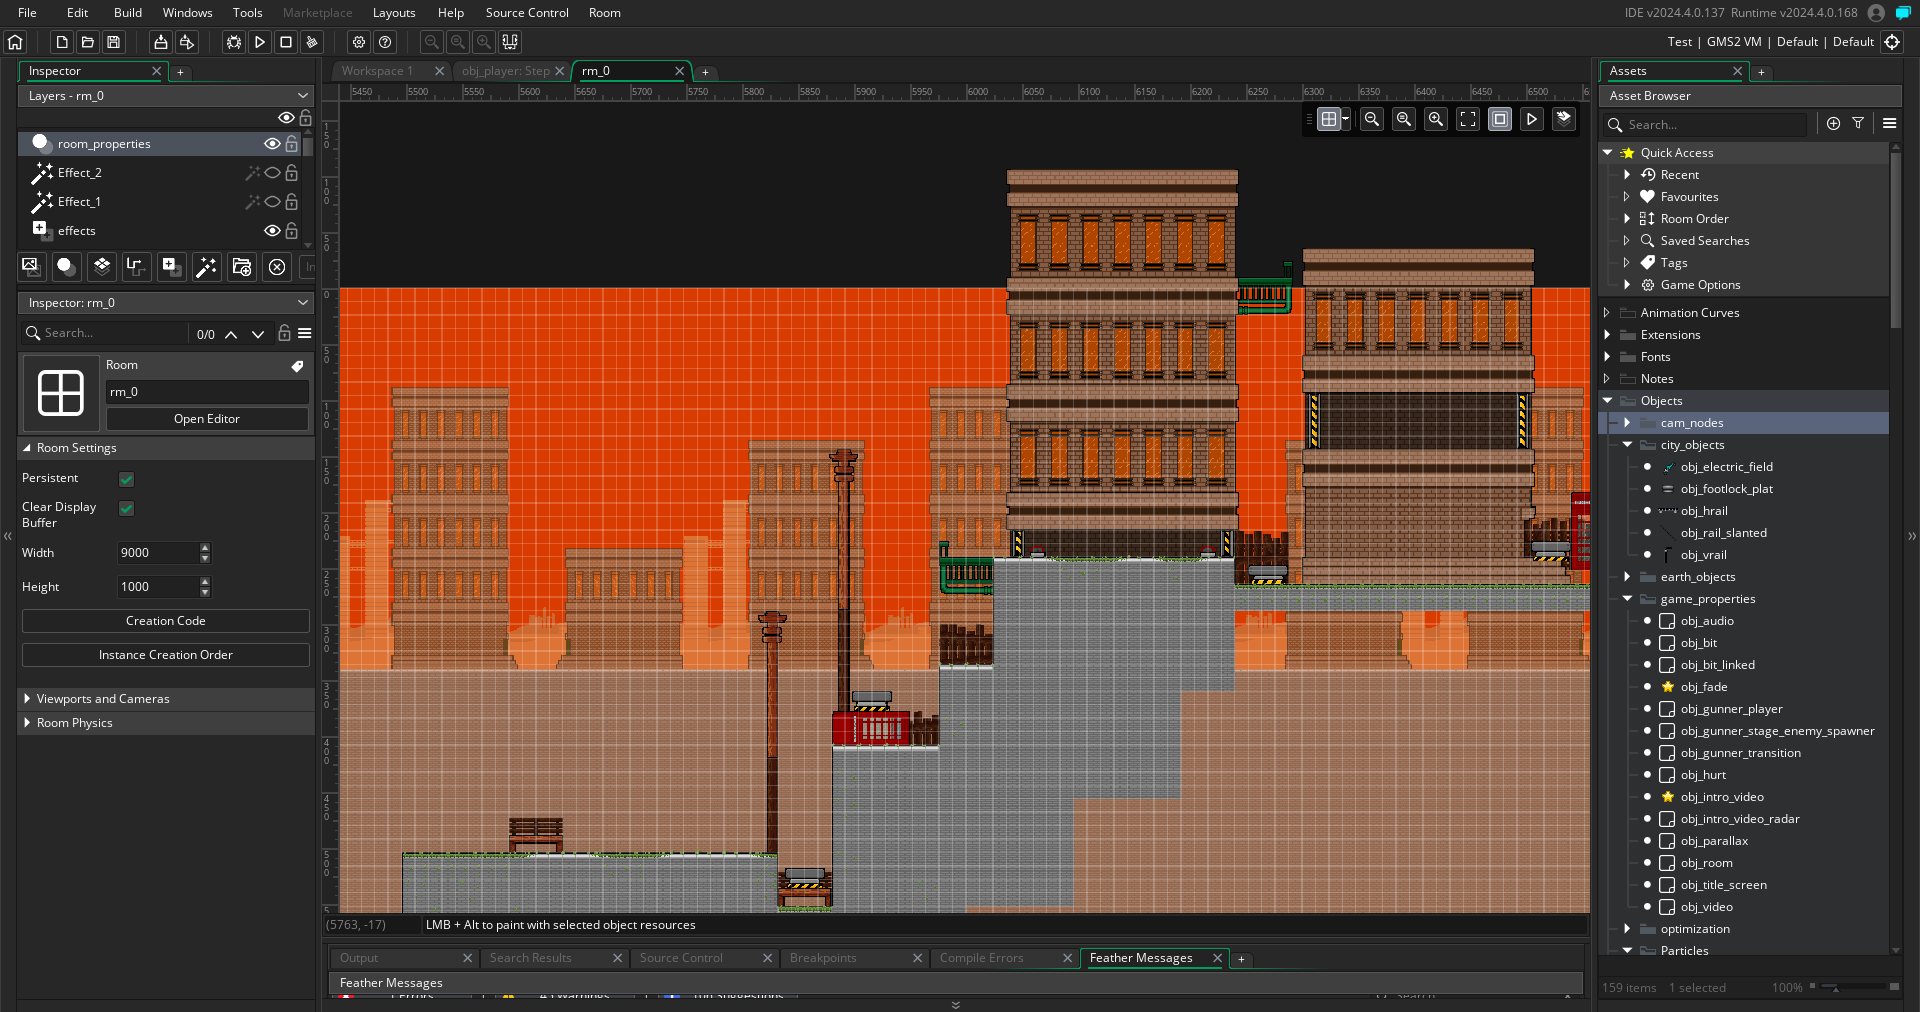1920x1012 pixels.
Task: Create a new effect layer with wand icon
Action: [206, 266]
